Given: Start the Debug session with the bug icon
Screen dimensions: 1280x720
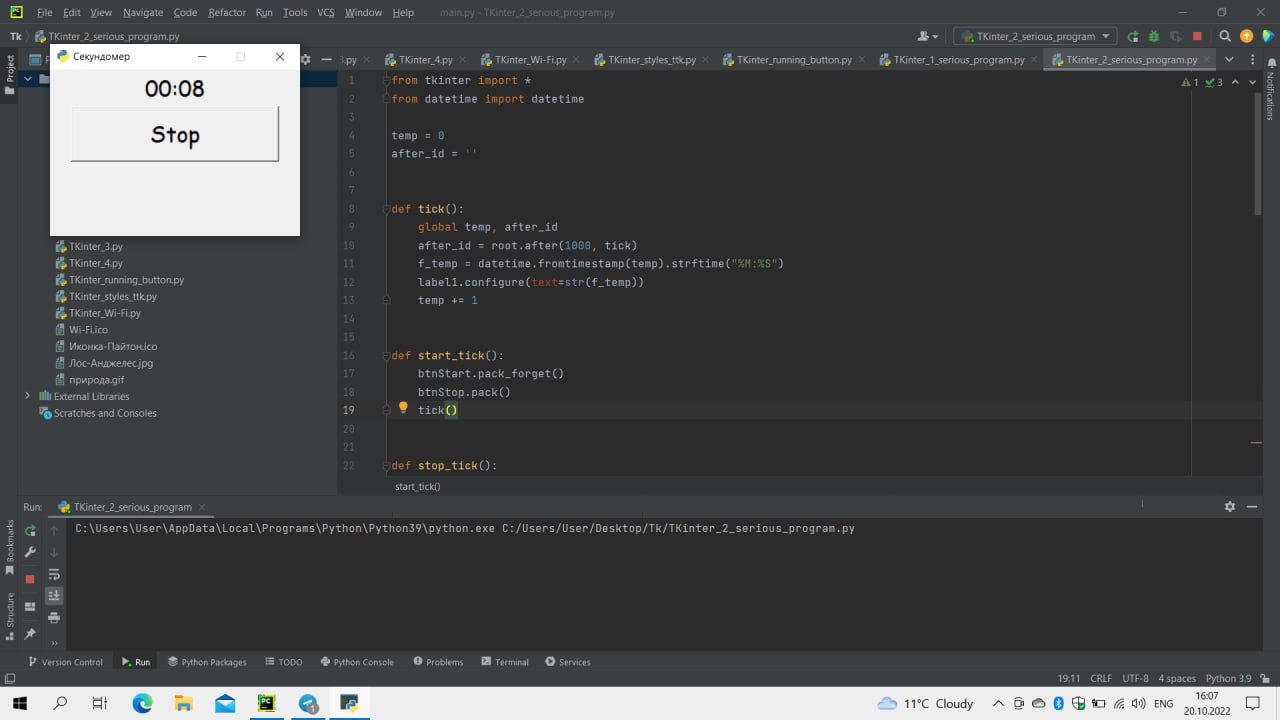Looking at the screenshot, I should (1154, 35).
